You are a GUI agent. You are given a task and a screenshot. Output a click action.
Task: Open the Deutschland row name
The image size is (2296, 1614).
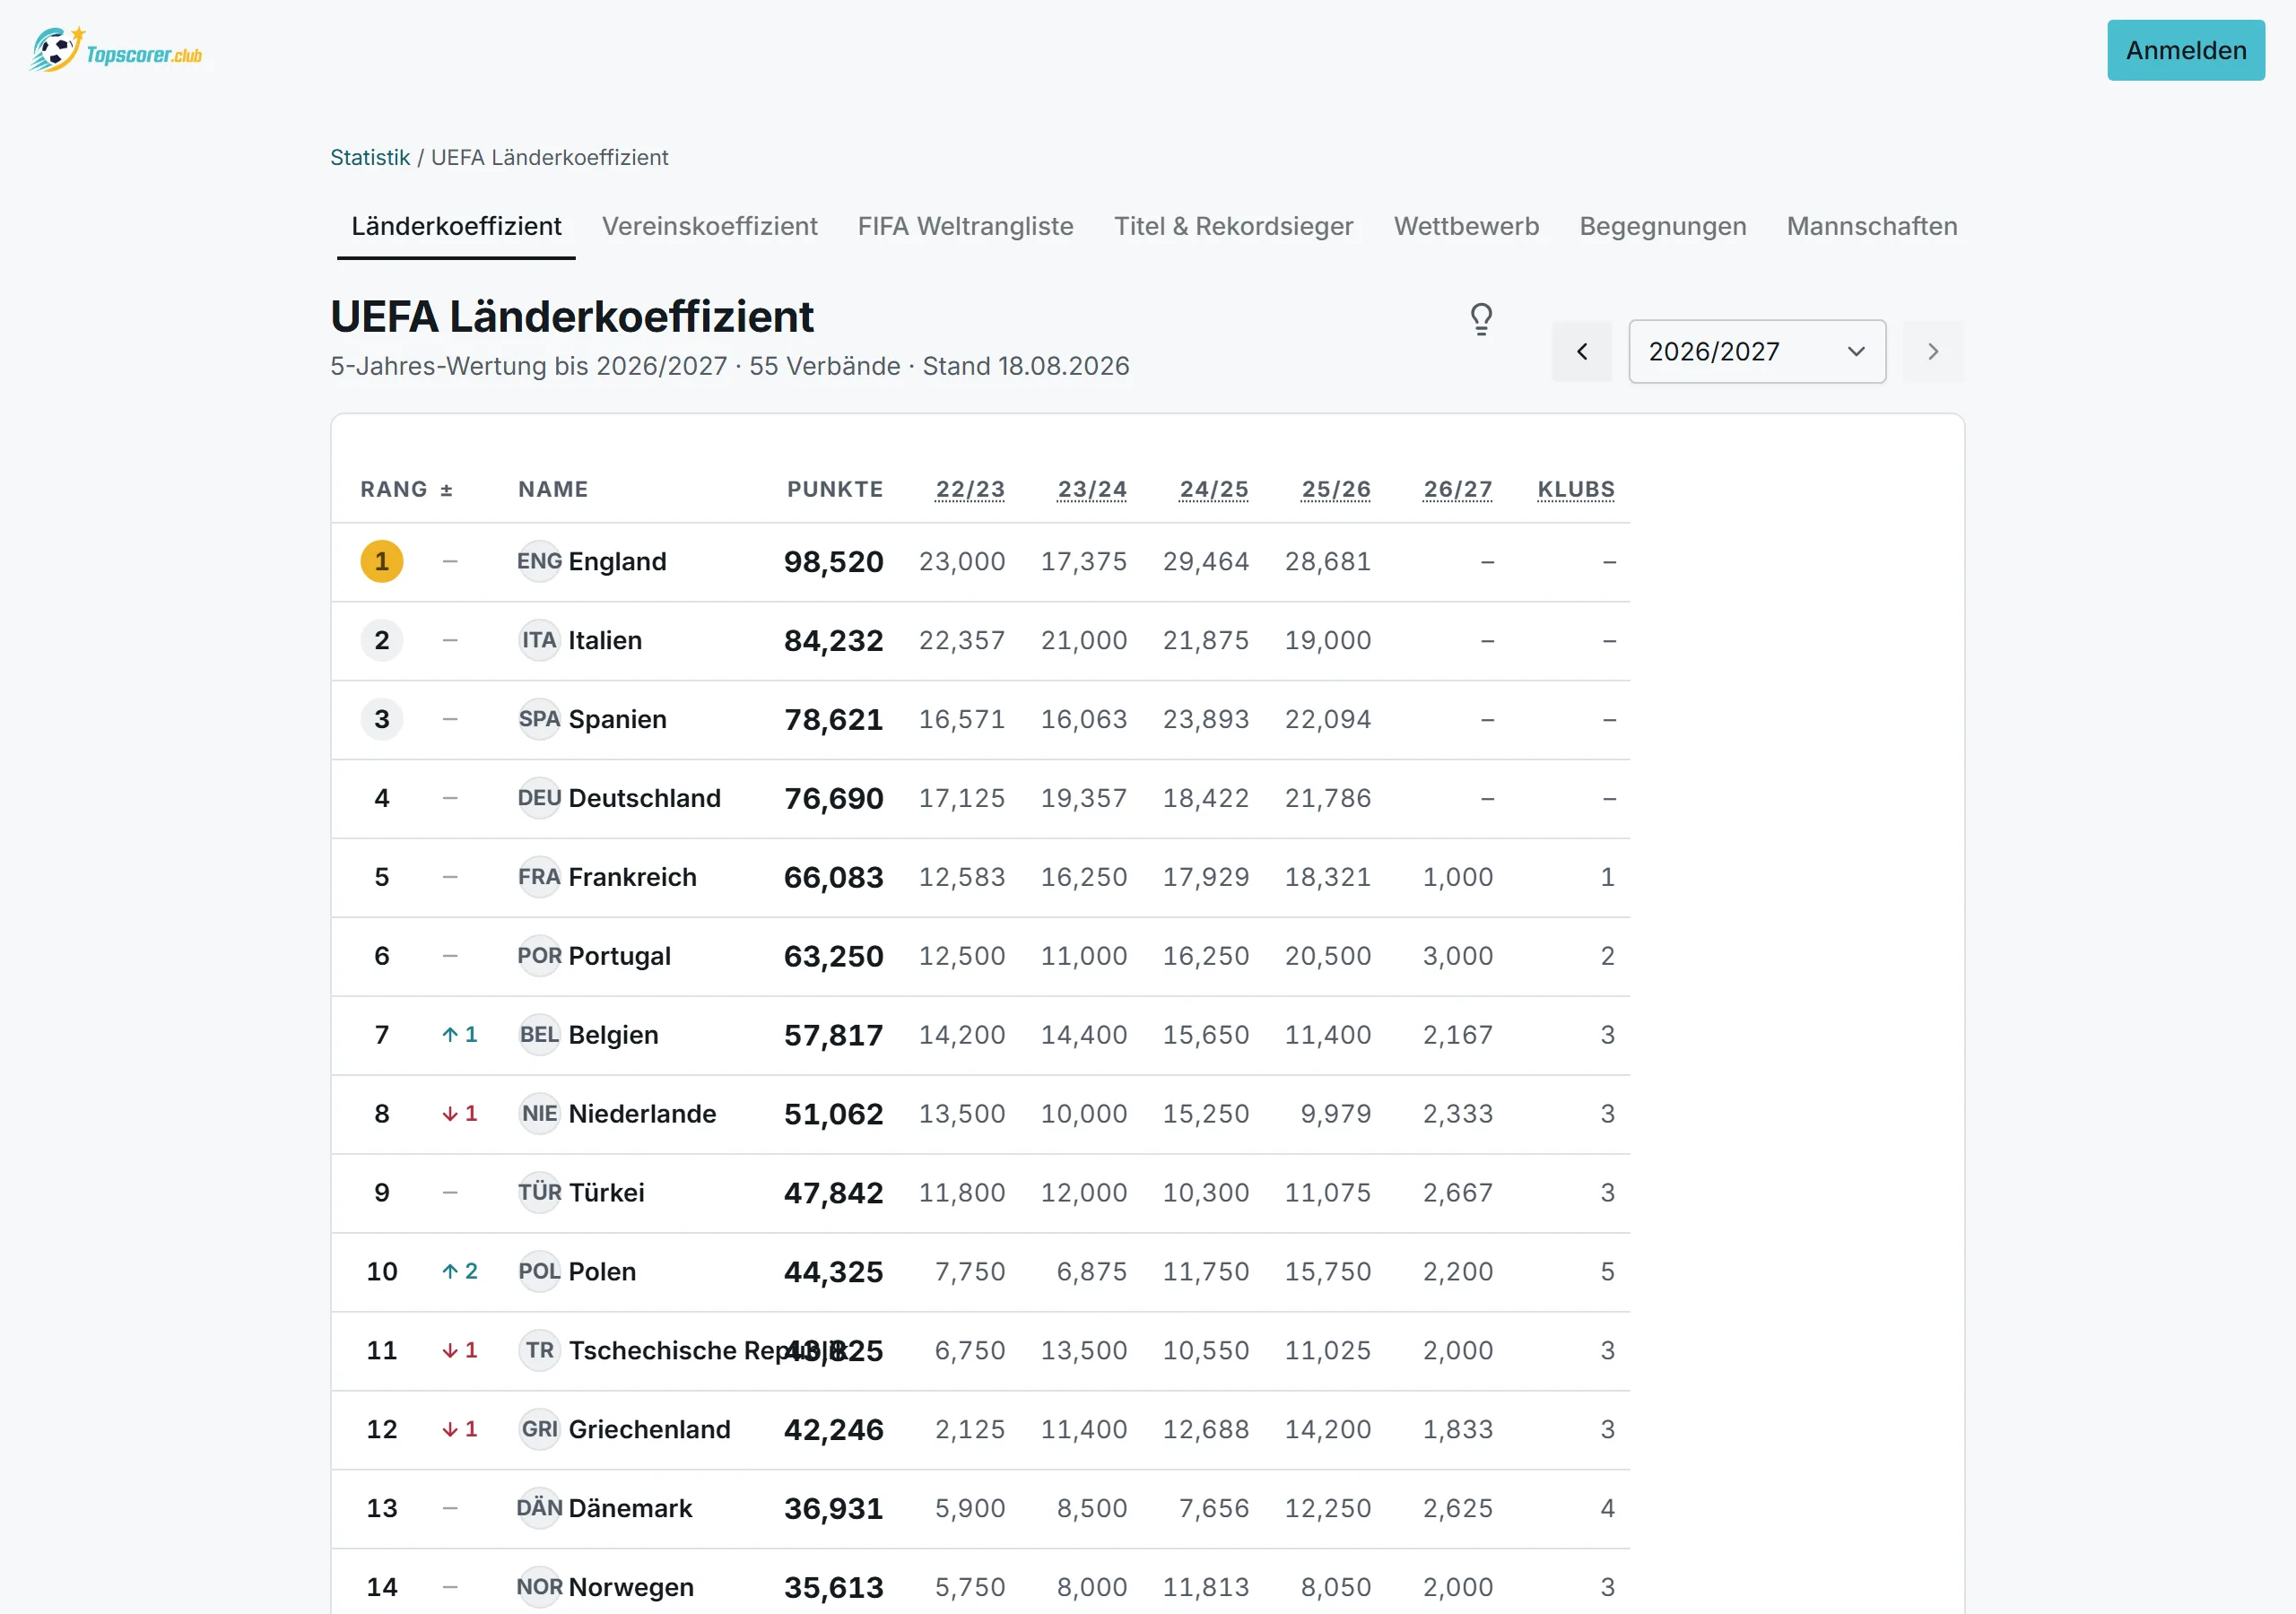pos(644,798)
